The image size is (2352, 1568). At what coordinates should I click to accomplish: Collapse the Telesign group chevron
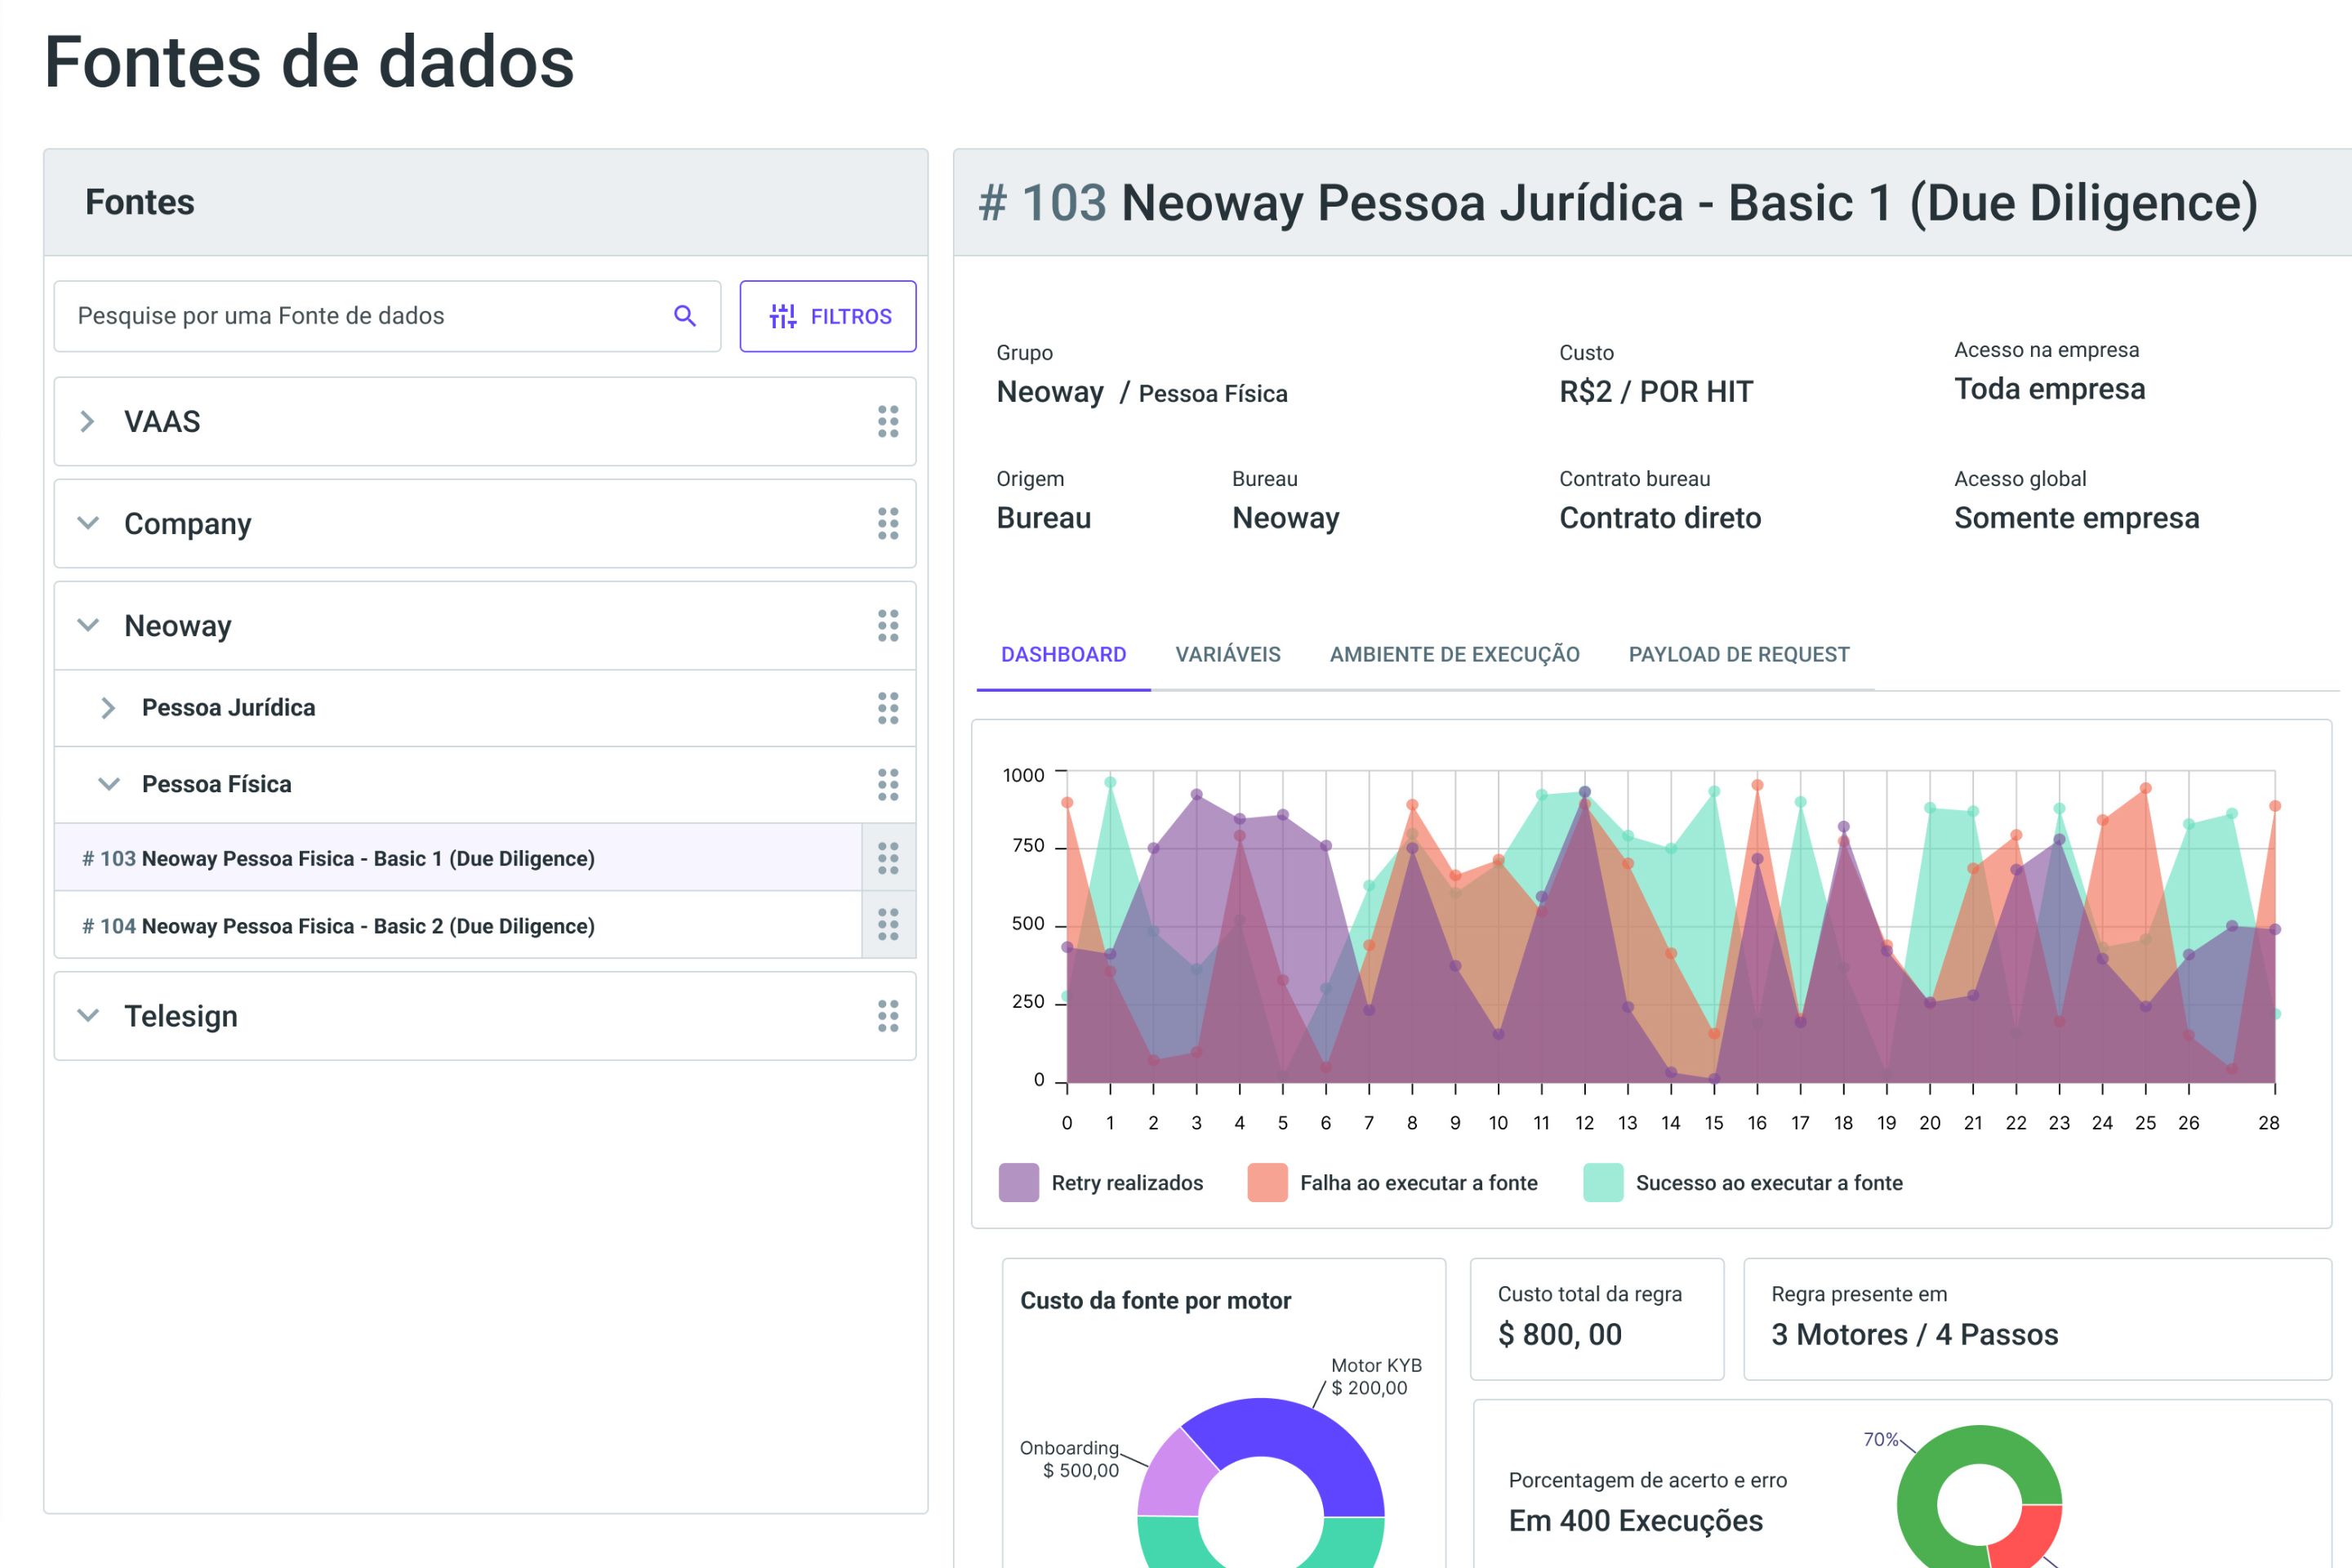click(88, 1016)
